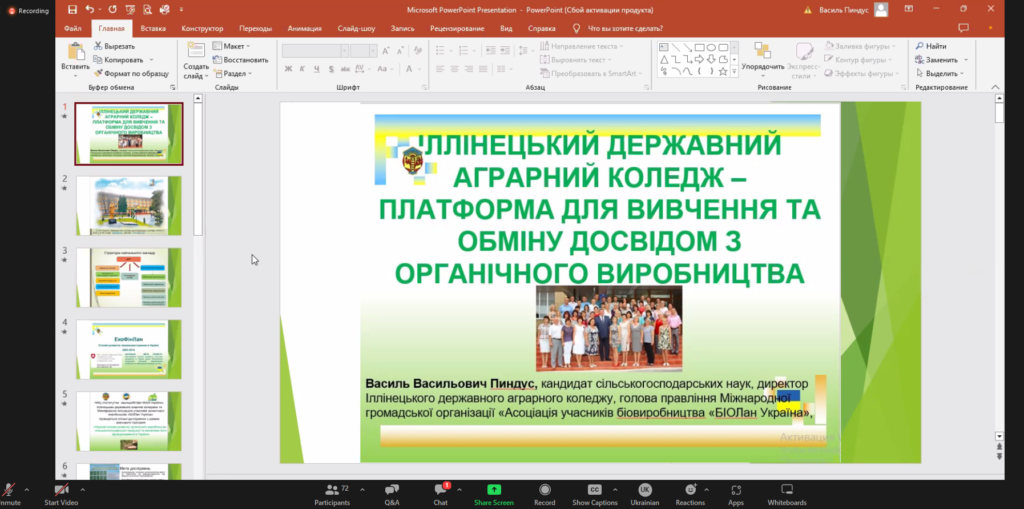Click the Reactions icon
The width and height of the screenshot is (1024, 509).
point(689,493)
